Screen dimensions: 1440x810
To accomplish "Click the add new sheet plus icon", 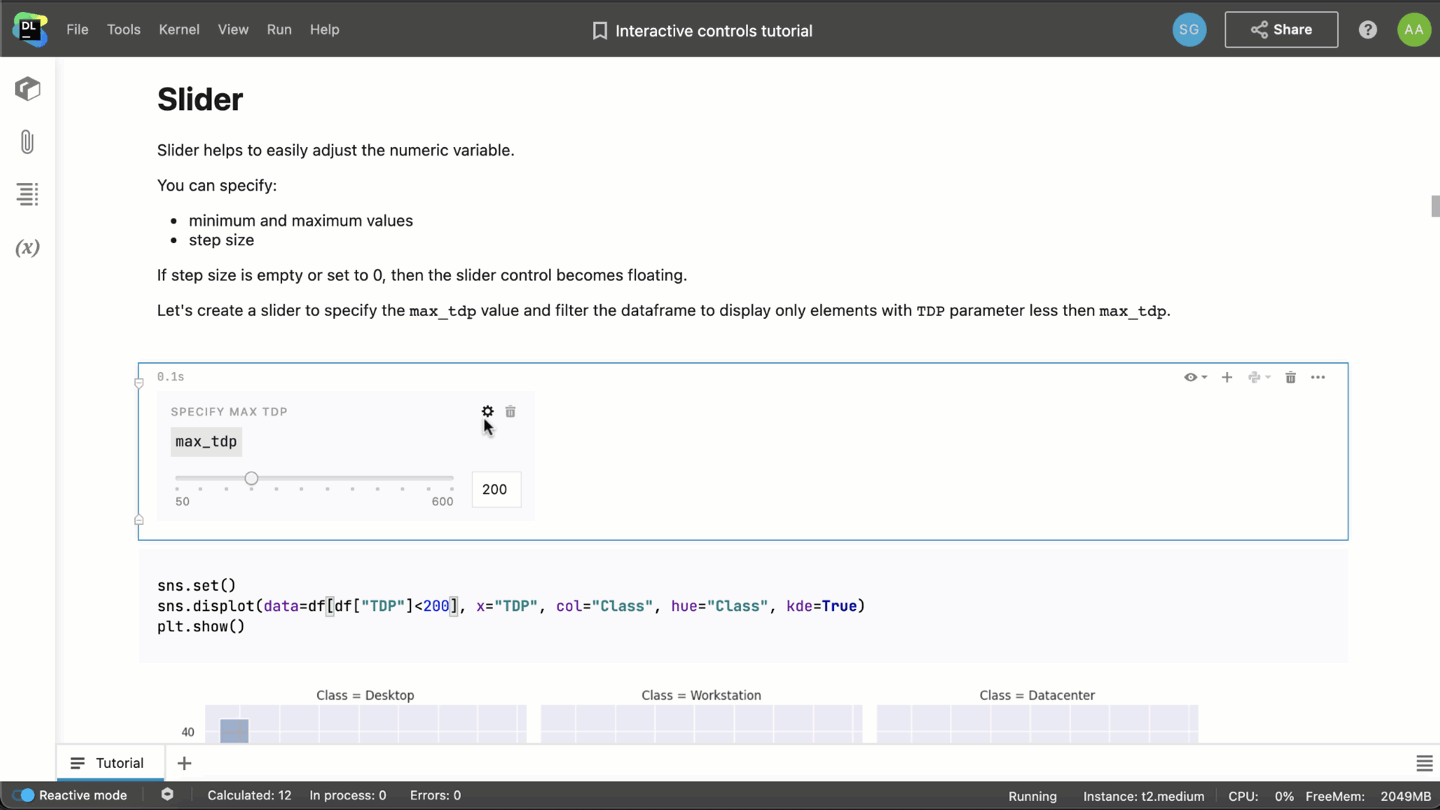I will pos(184,763).
